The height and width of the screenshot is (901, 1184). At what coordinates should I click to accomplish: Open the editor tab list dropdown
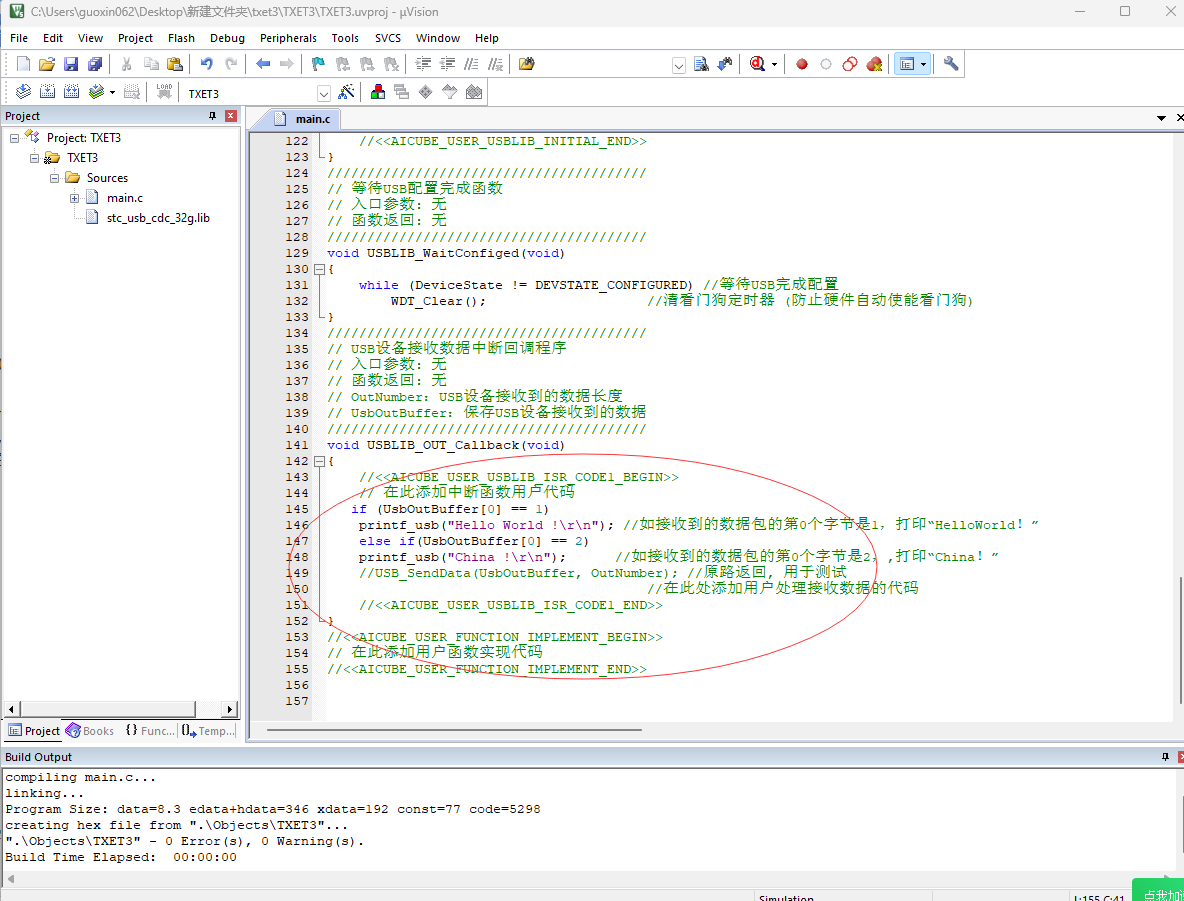point(1161,118)
